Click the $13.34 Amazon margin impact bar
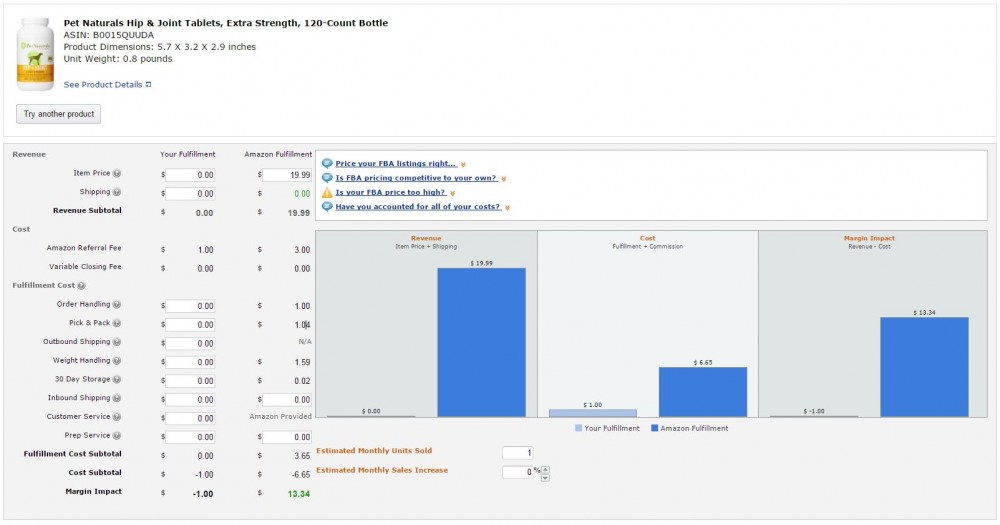The image size is (1000, 525). (x=924, y=367)
